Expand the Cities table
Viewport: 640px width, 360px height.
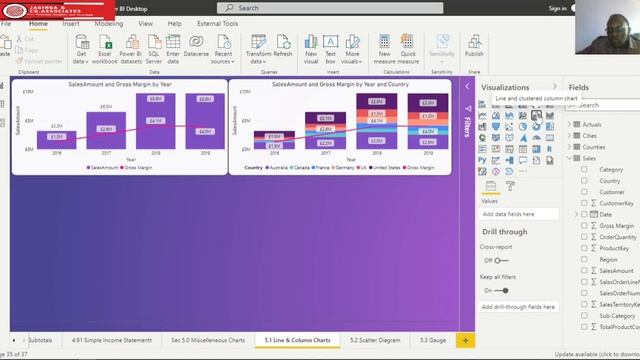click(x=569, y=136)
